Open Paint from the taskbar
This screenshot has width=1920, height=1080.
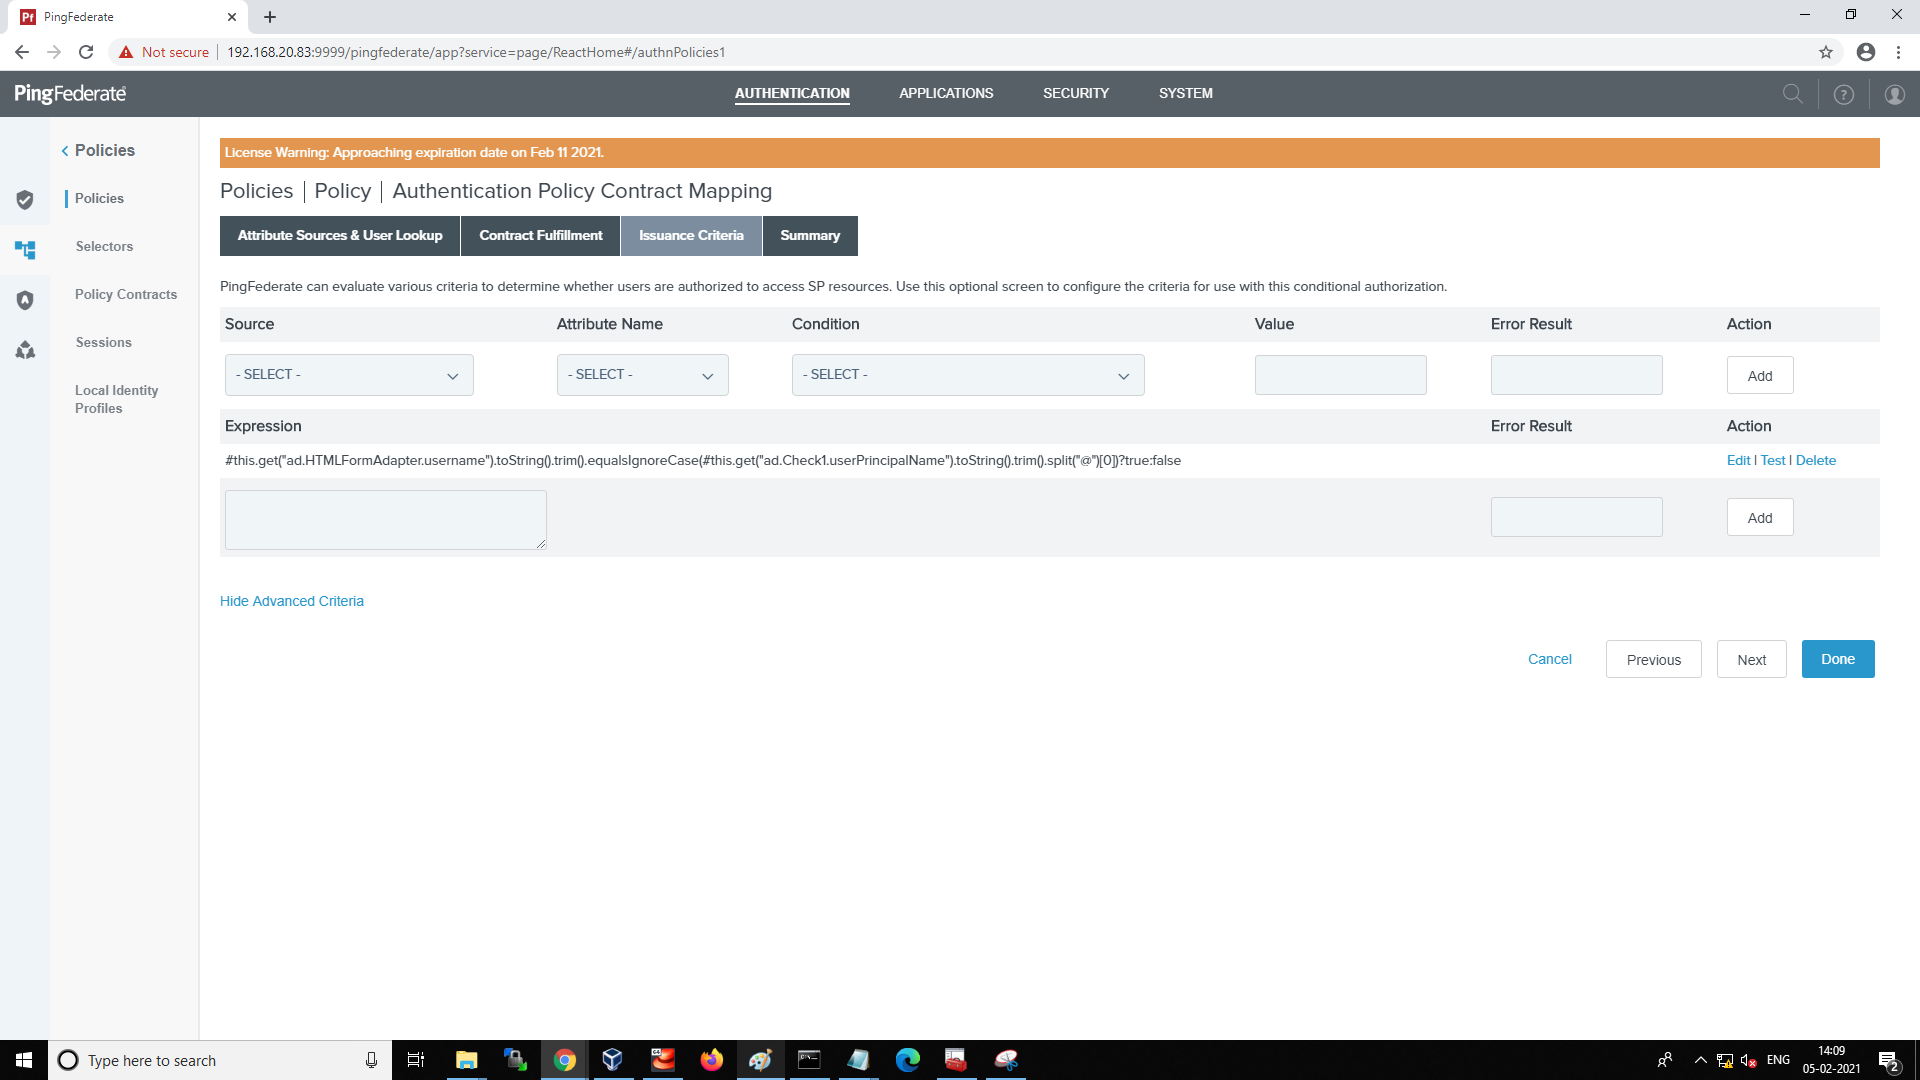pyautogui.click(x=760, y=1060)
